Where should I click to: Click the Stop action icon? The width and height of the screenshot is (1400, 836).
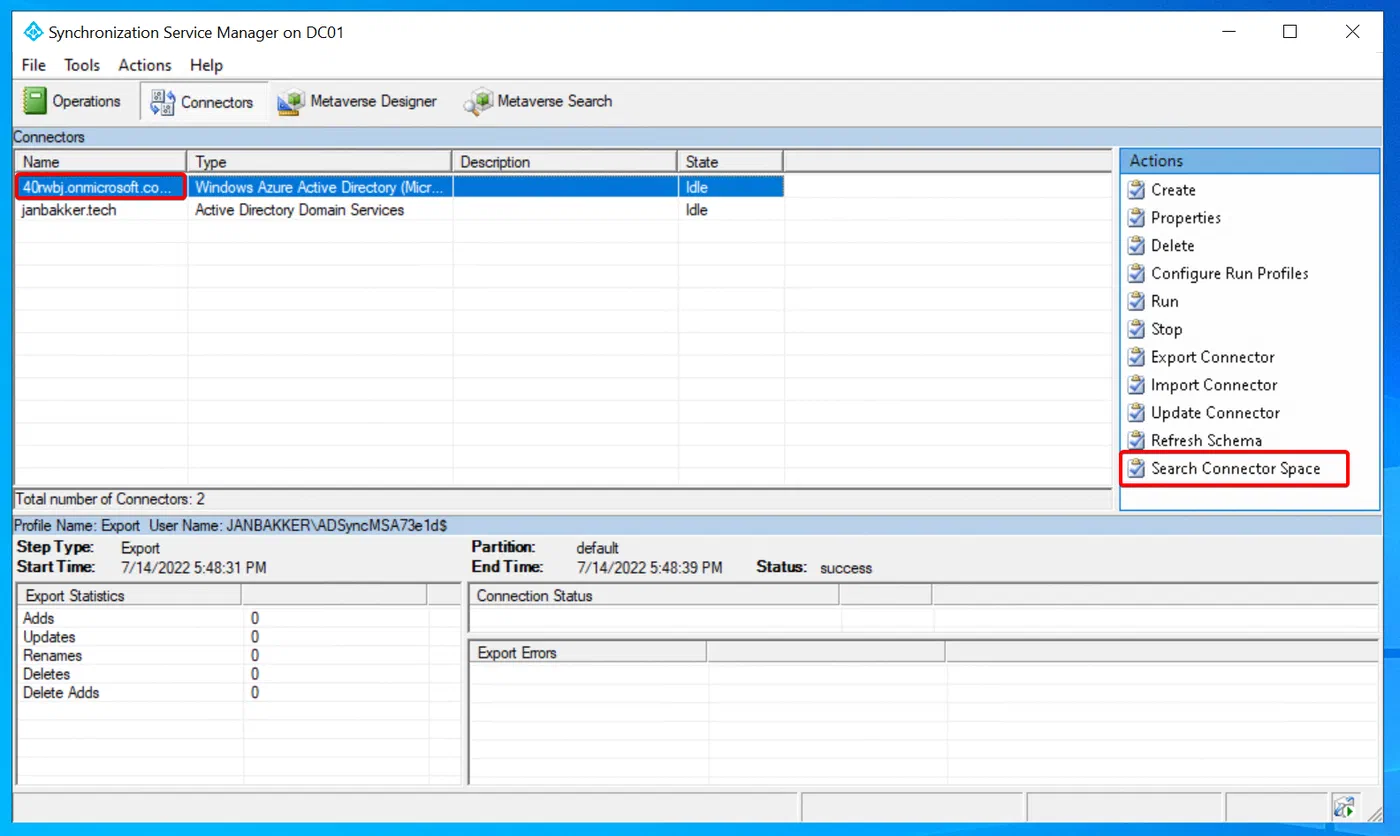tap(1136, 330)
